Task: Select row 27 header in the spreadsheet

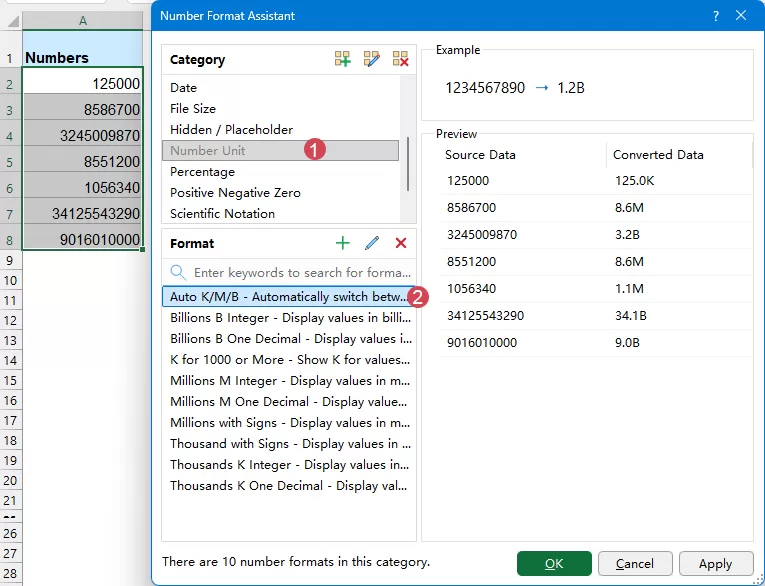Action: (x=11, y=553)
